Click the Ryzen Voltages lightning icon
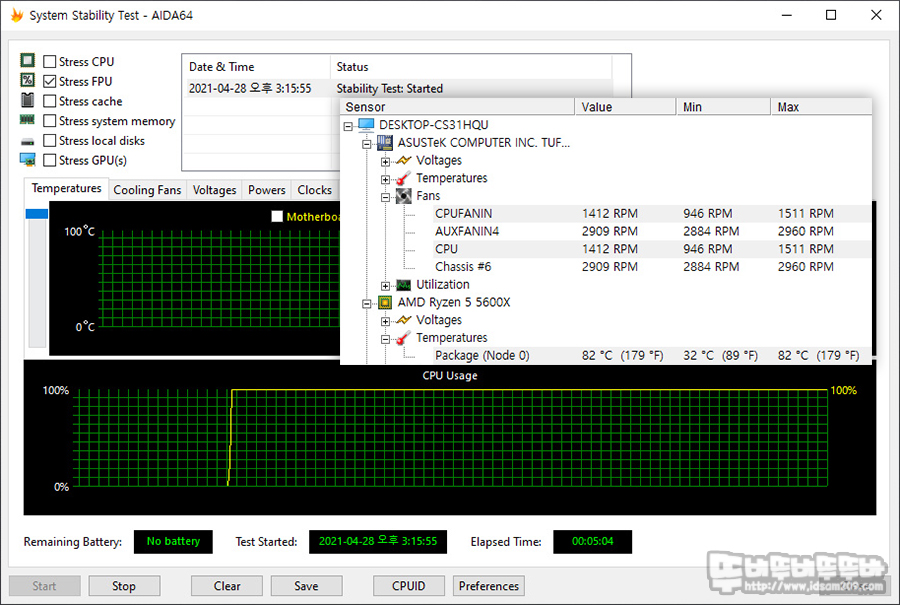Viewport: 900px width, 605px height. click(x=404, y=320)
